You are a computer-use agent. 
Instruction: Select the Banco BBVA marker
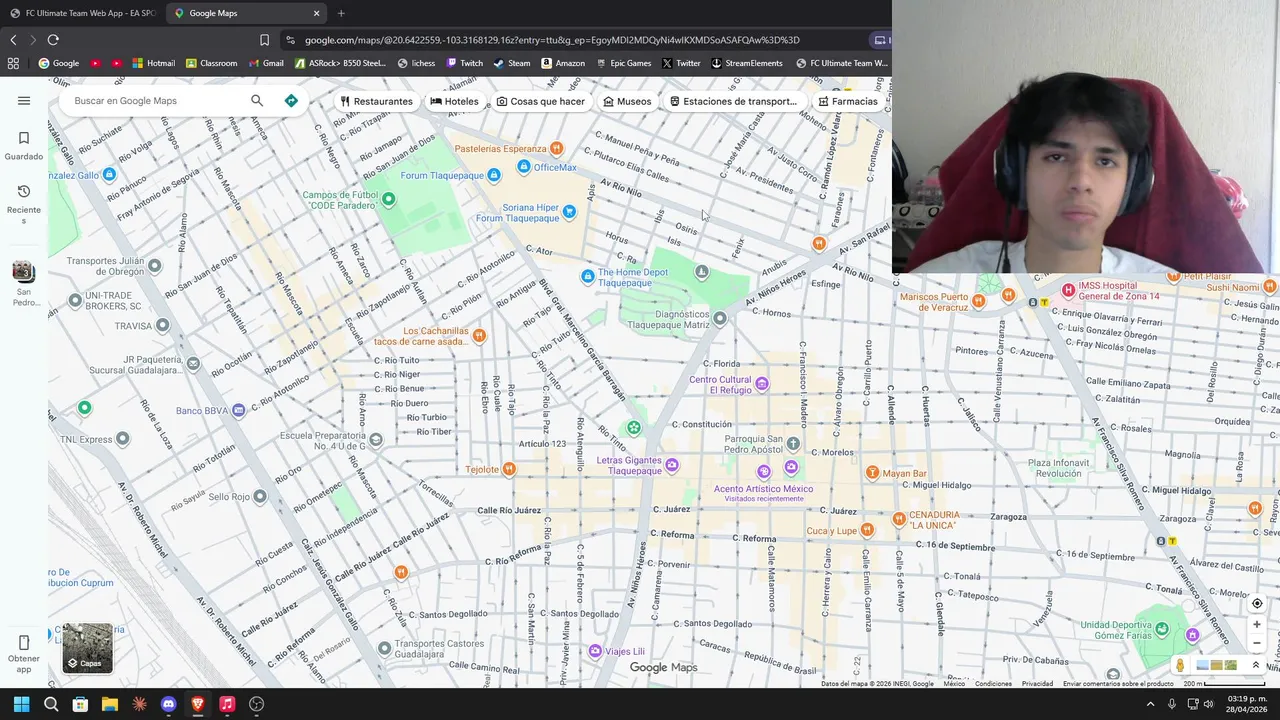pyautogui.click(x=238, y=410)
